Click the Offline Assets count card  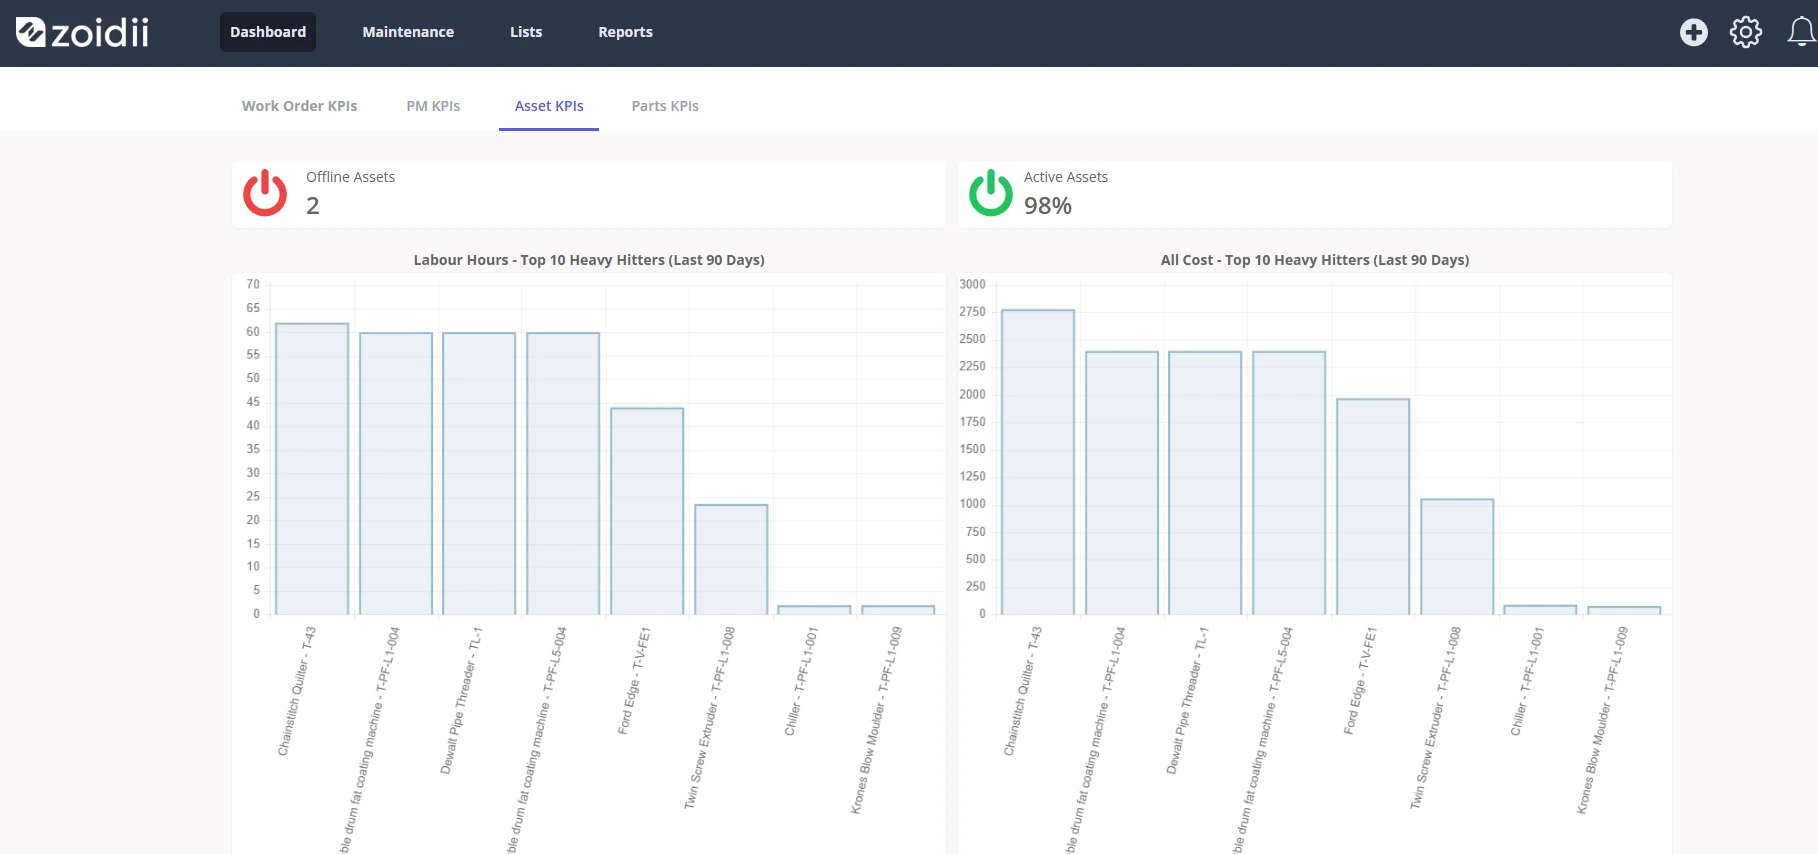[589, 194]
